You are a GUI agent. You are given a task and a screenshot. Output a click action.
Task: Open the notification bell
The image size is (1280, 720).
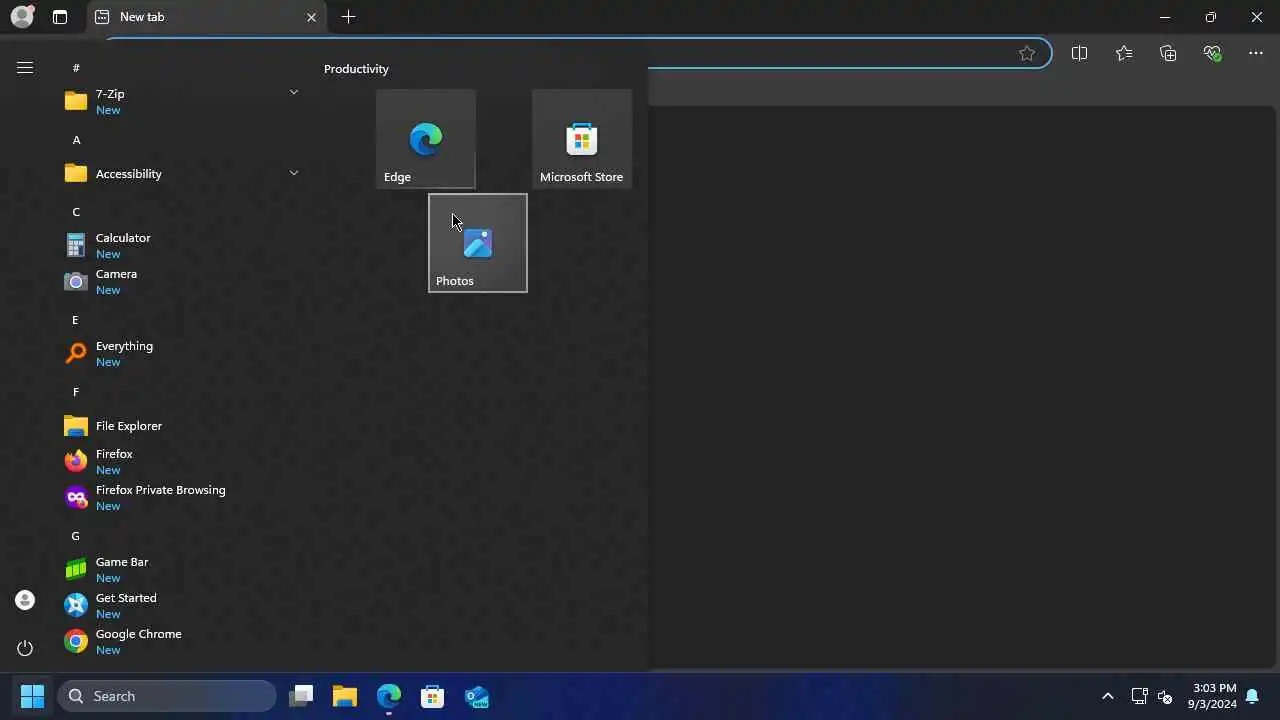[x=1252, y=696]
